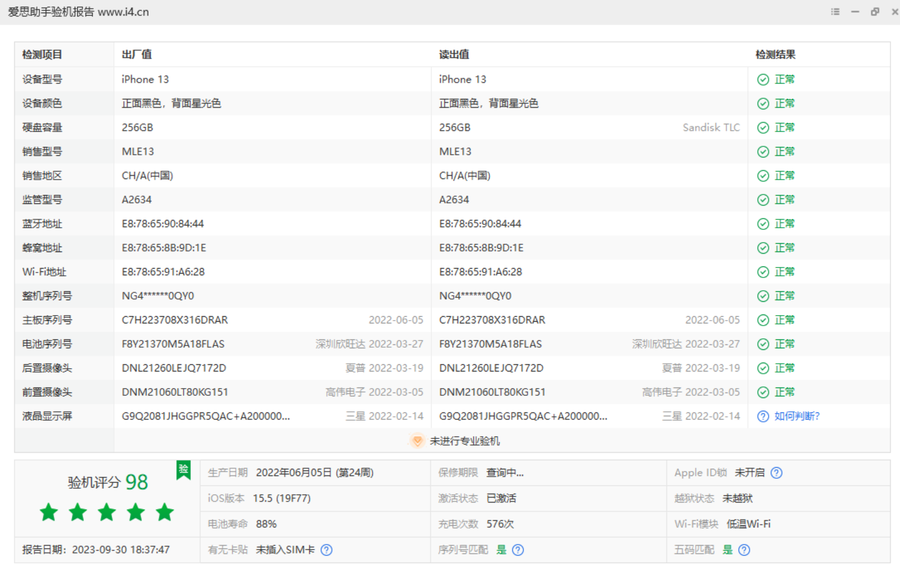Select factory battery serial F8Y21370M5A18FLAS
This screenshot has width=900, height=571.
pyautogui.click(x=173, y=344)
